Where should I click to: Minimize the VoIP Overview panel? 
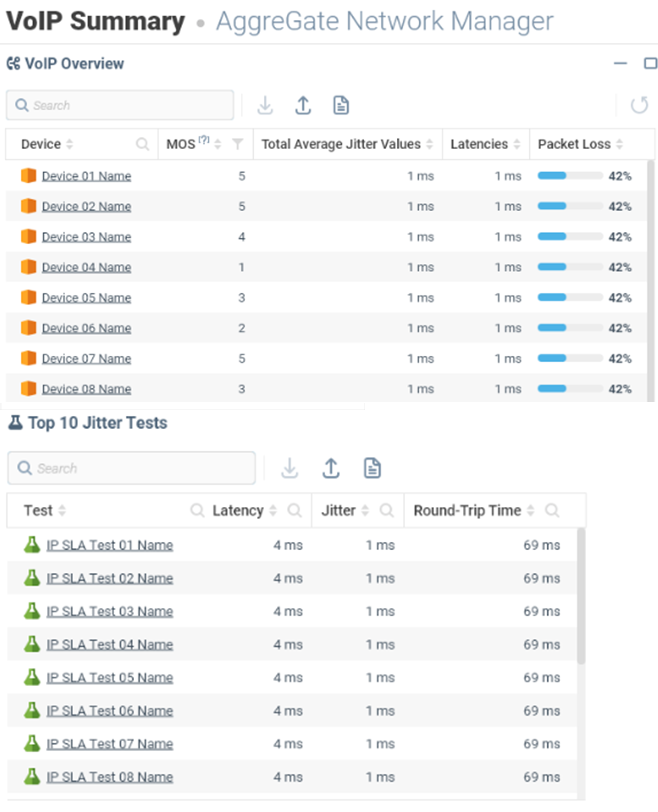pos(620,63)
